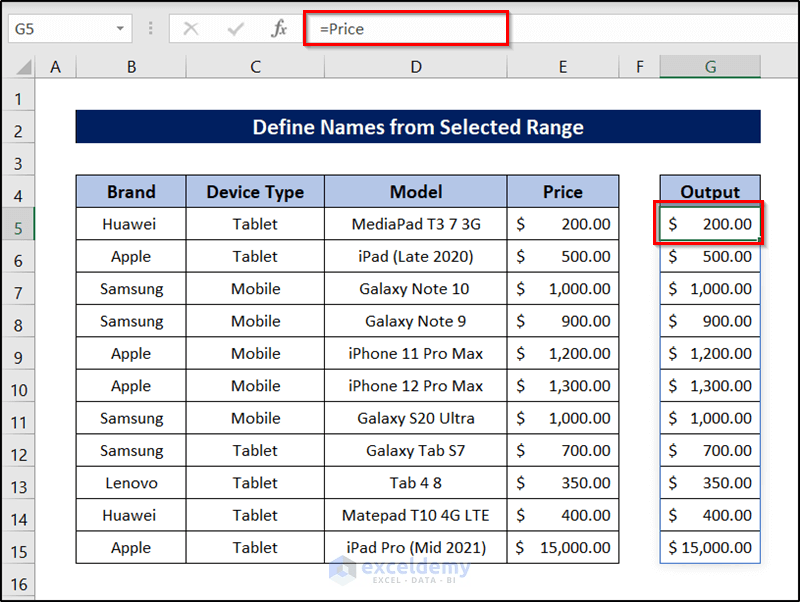
Task: Click inside the formula bar showing =Price
Action: (400, 29)
